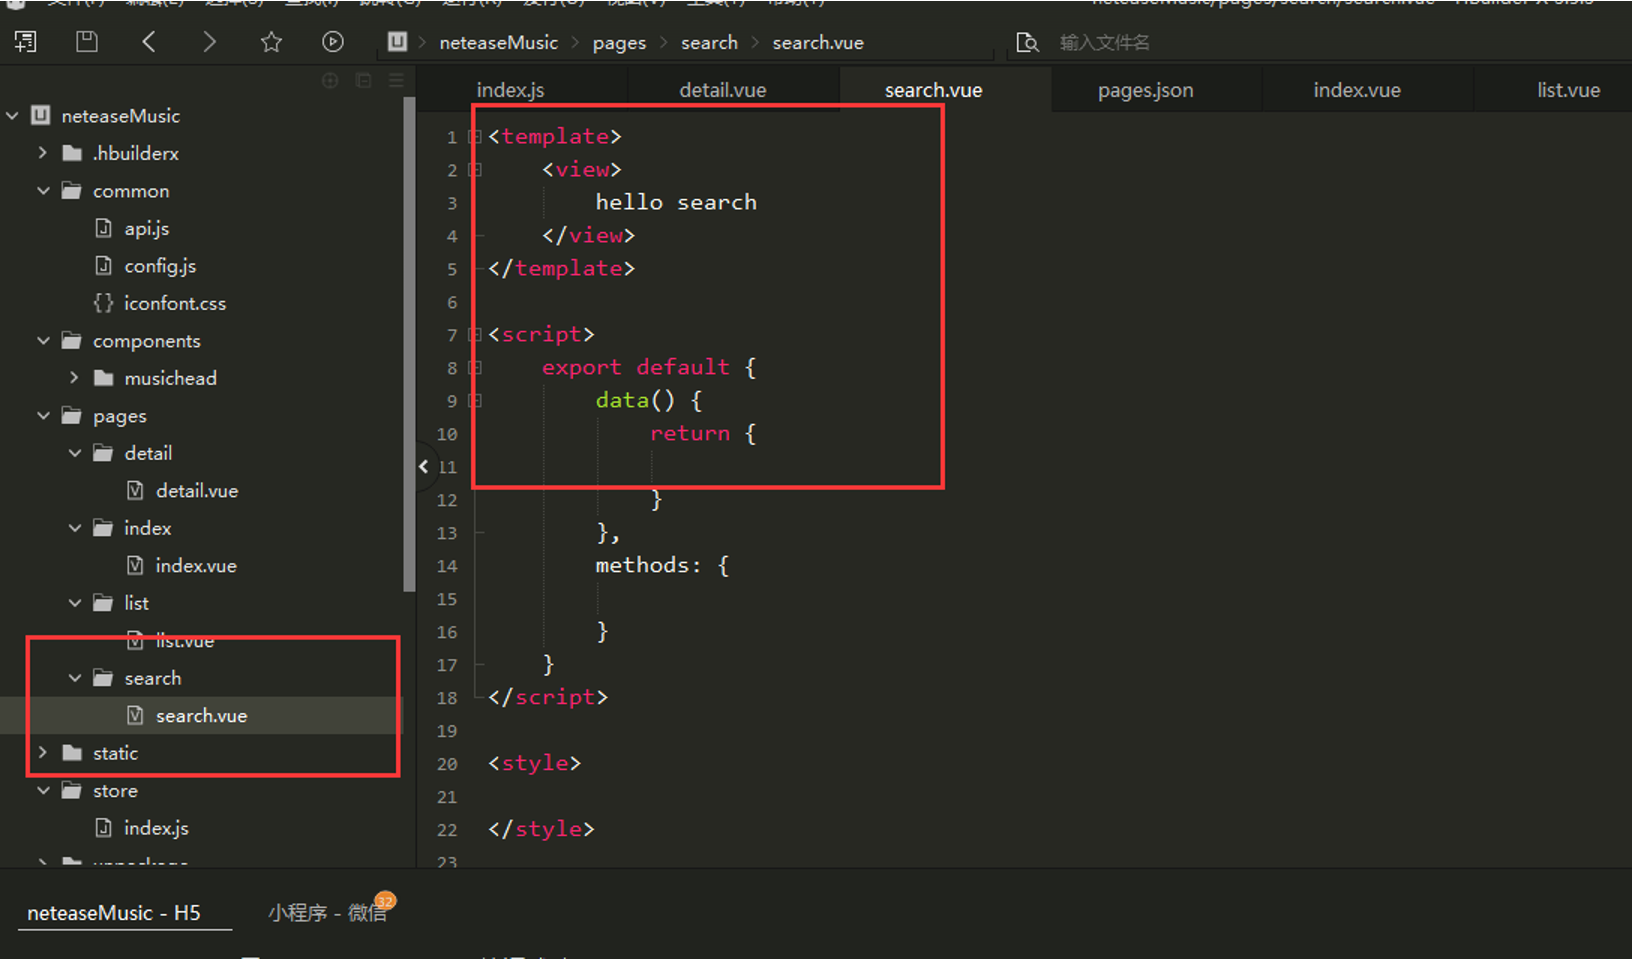Open api.js in the file tree

tap(146, 228)
